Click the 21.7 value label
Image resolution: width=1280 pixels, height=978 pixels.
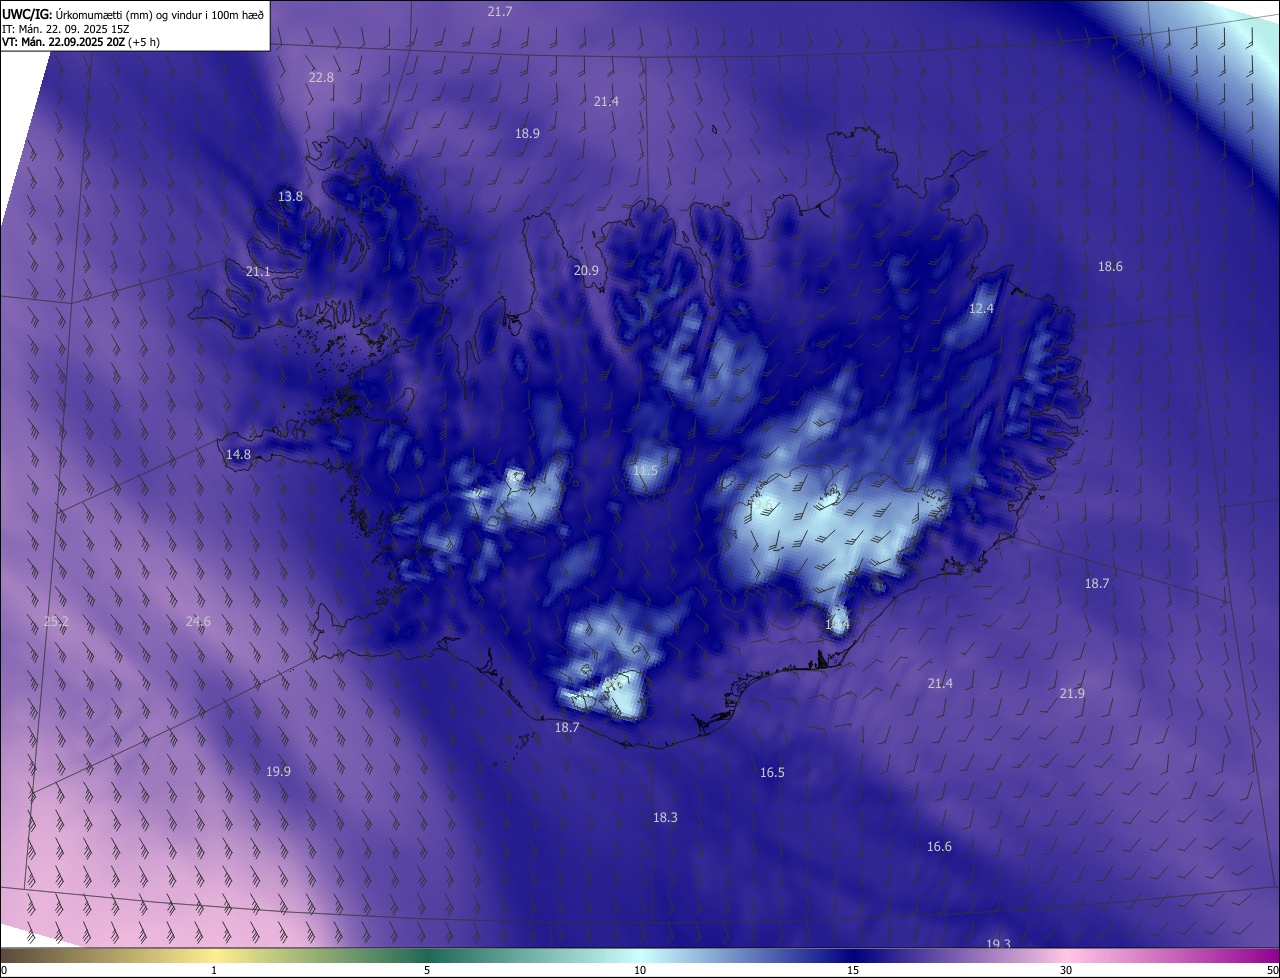point(500,11)
